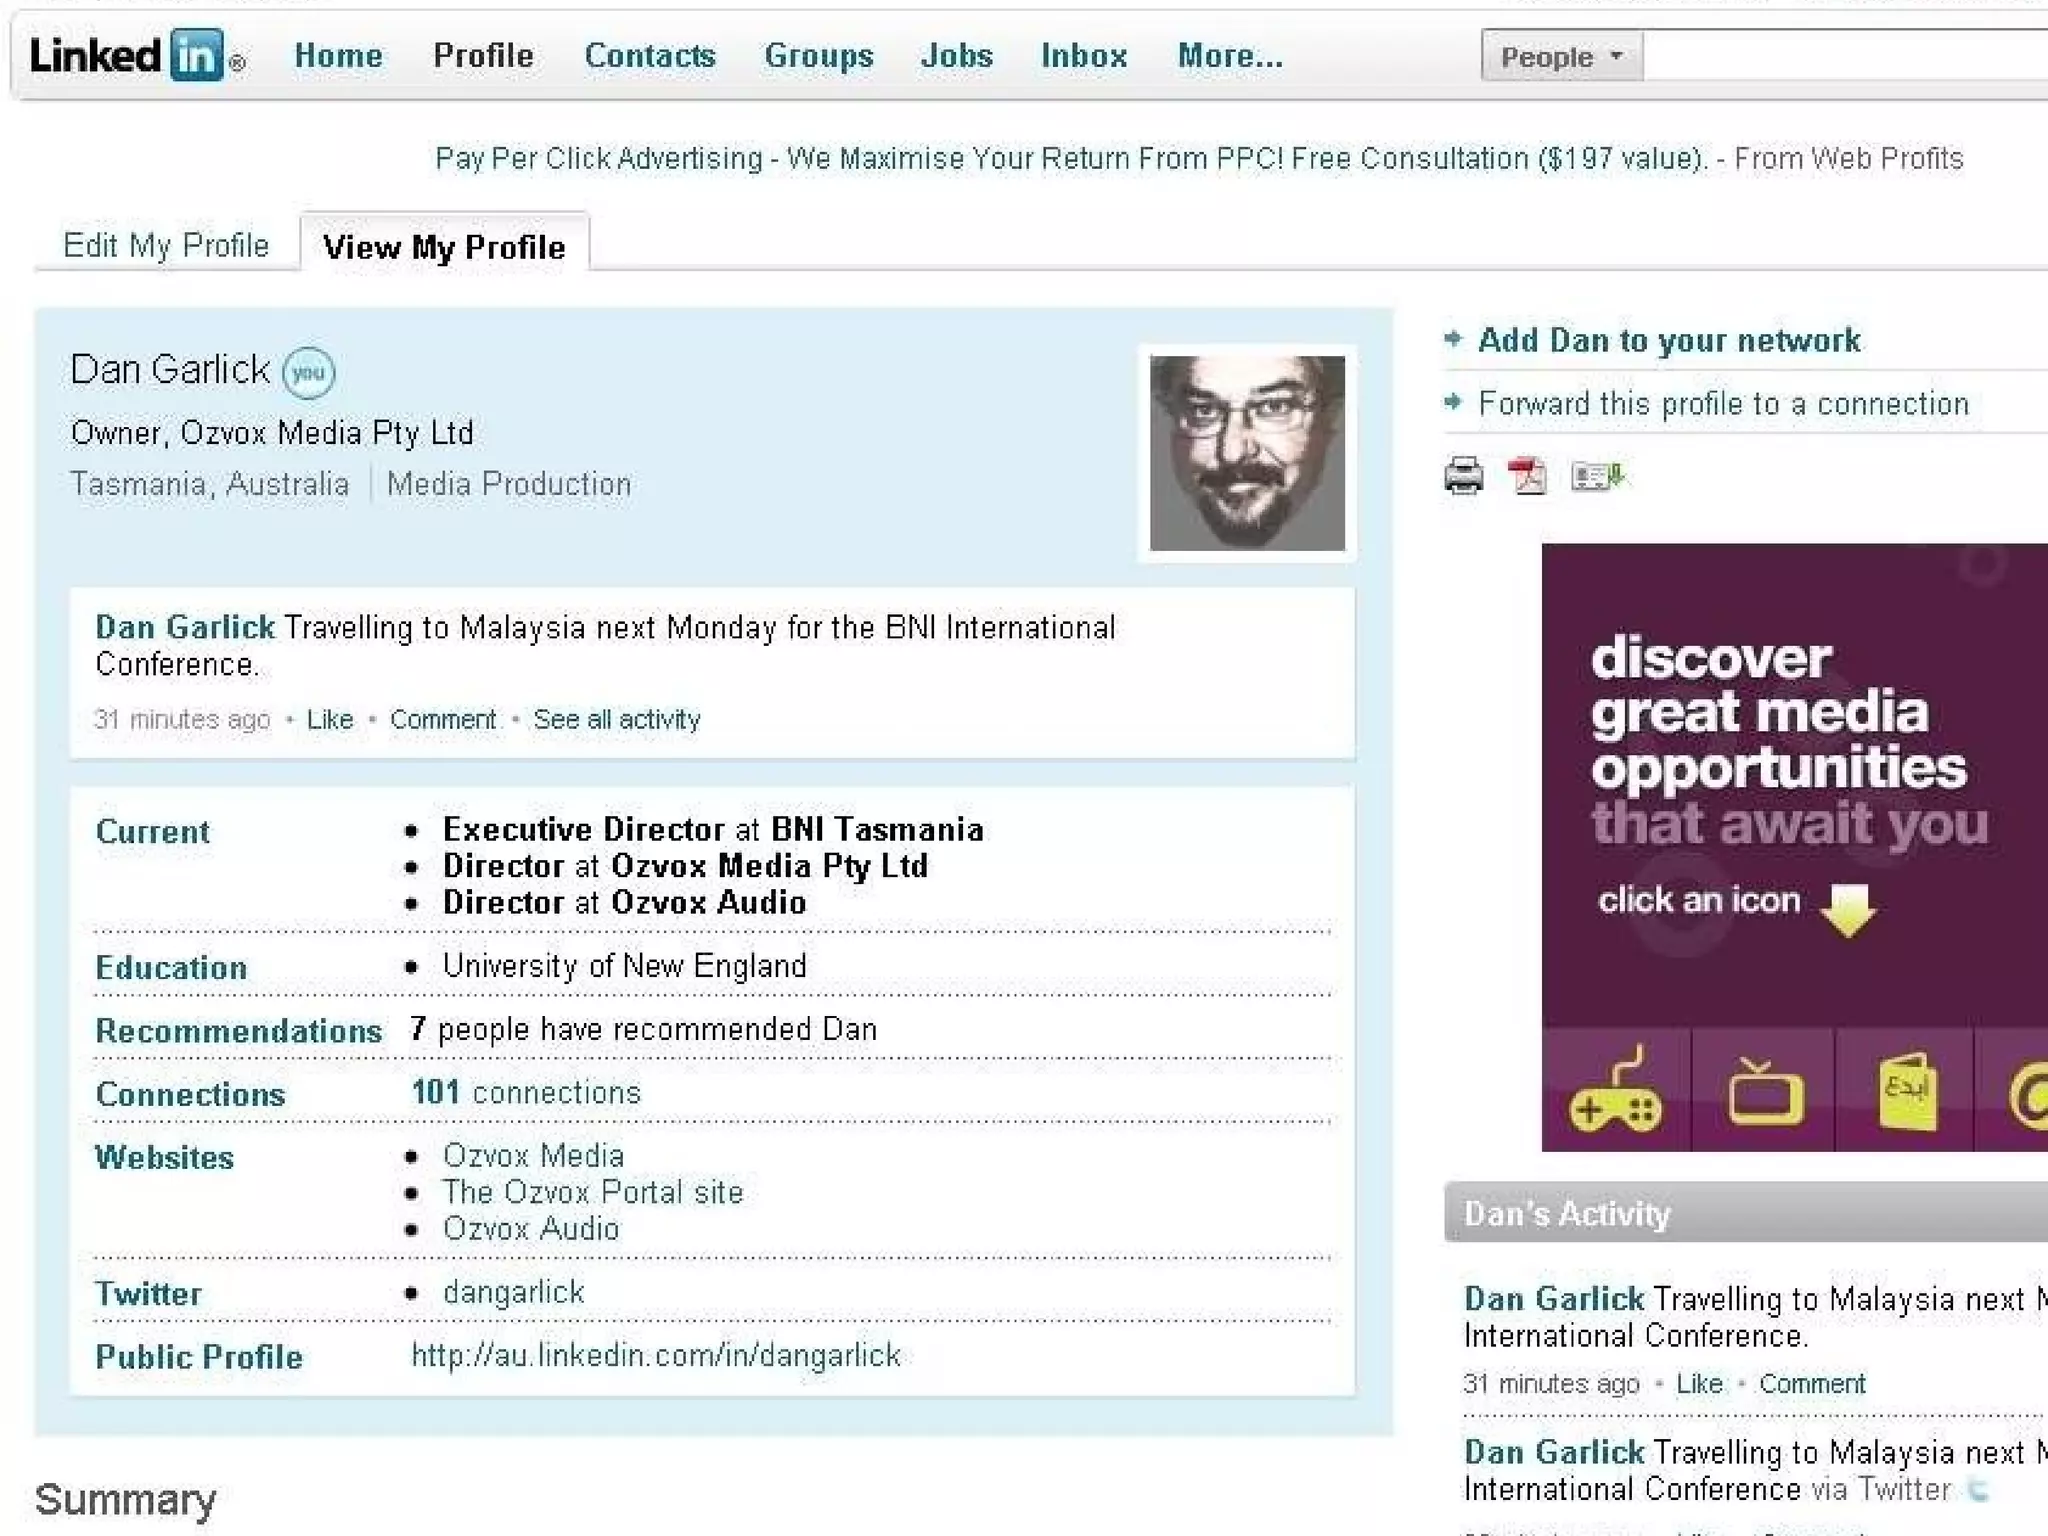Image resolution: width=2048 pixels, height=1536 pixels.
Task: Switch to Edit My Profile tab
Action: point(166,245)
